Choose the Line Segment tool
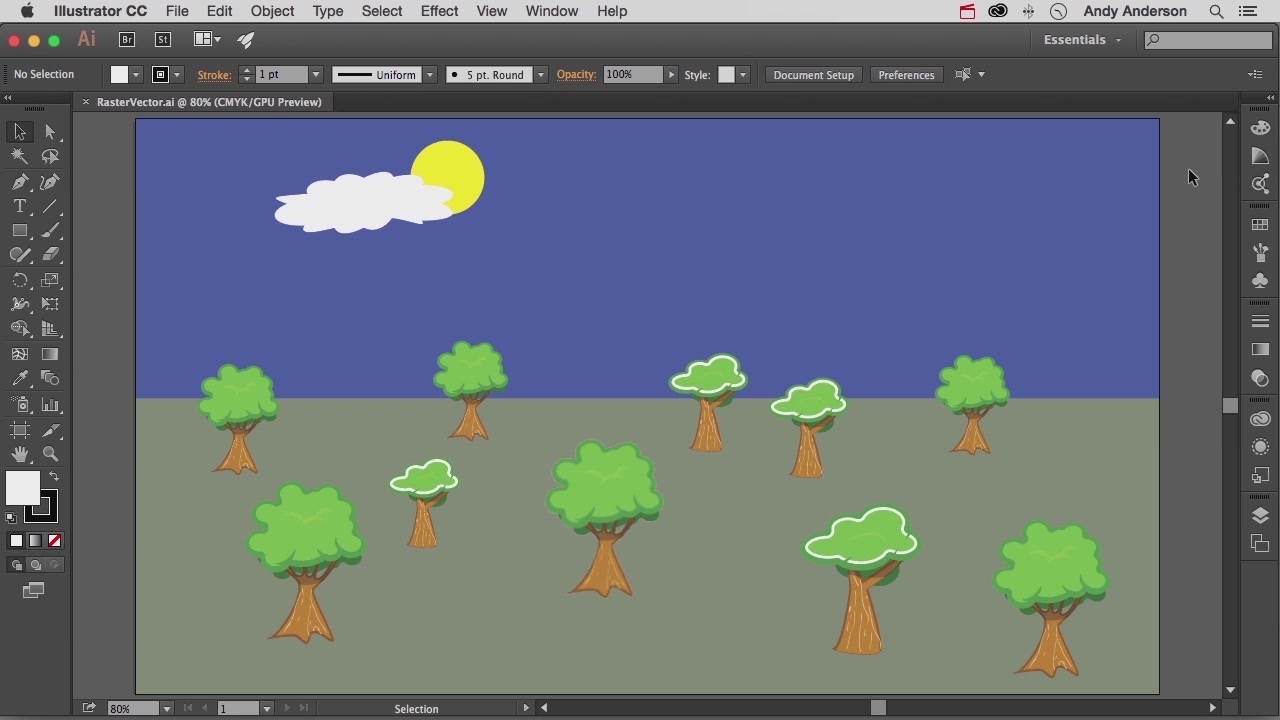The image size is (1280, 720). click(50, 206)
